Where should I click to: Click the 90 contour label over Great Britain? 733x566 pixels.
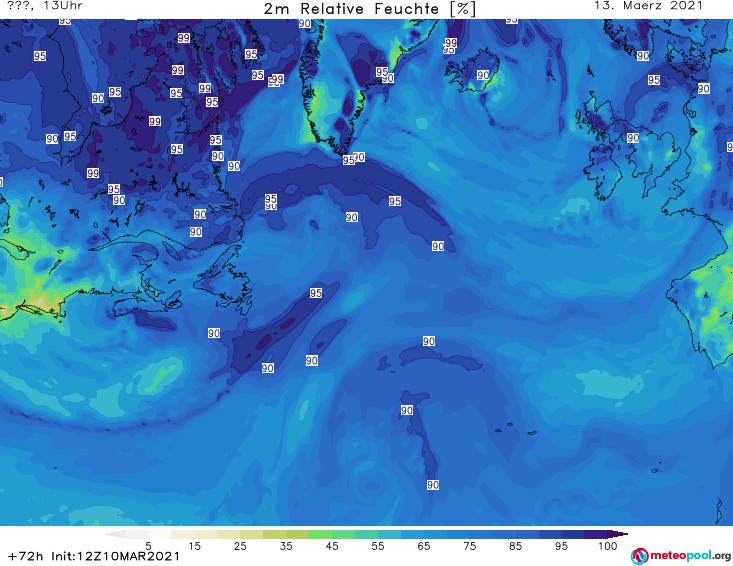pyautogui.click(x=632, y=138)
